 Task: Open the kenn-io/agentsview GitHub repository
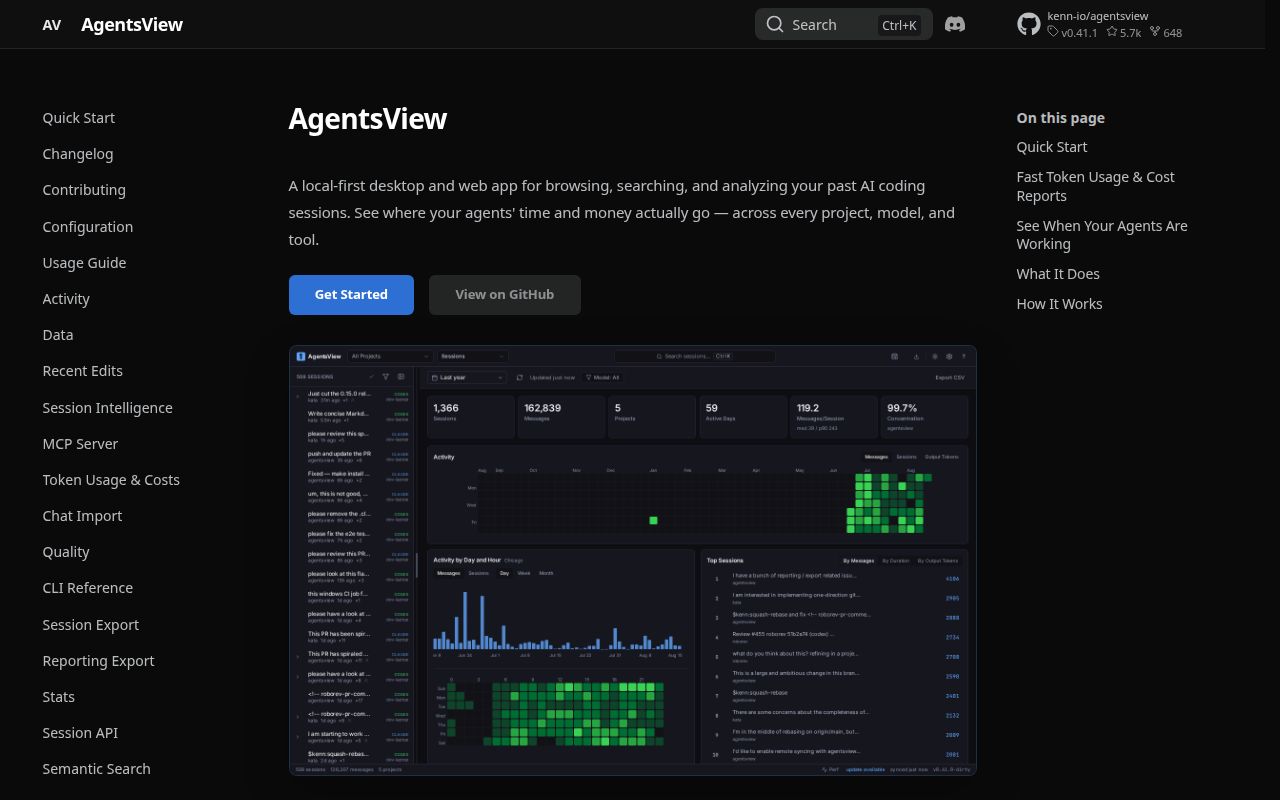tap(1100, 24)
